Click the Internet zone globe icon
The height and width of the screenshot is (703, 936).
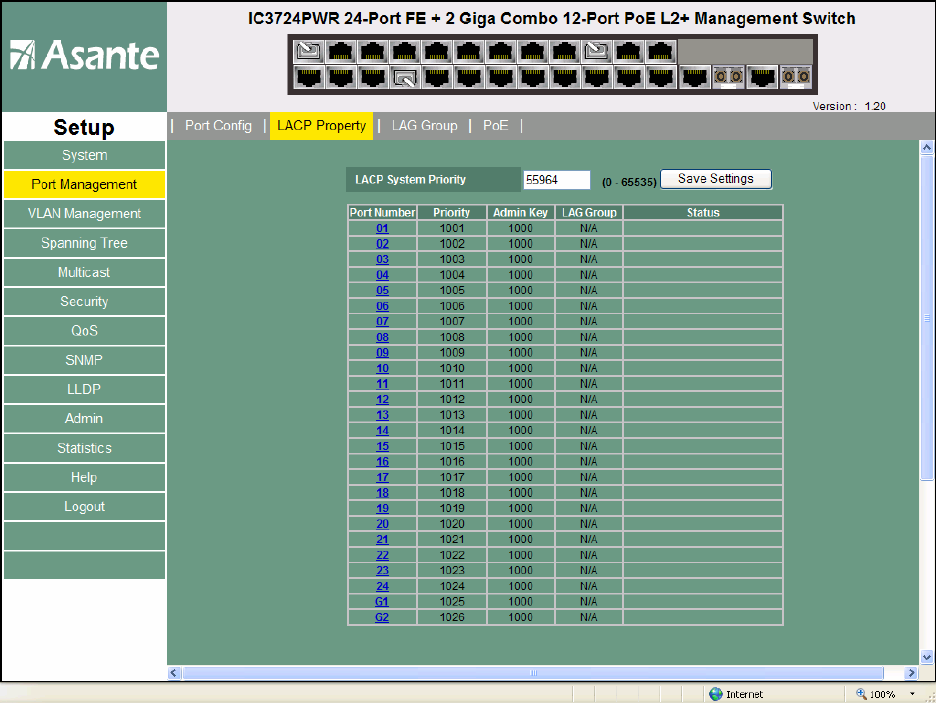coord(715,694)
